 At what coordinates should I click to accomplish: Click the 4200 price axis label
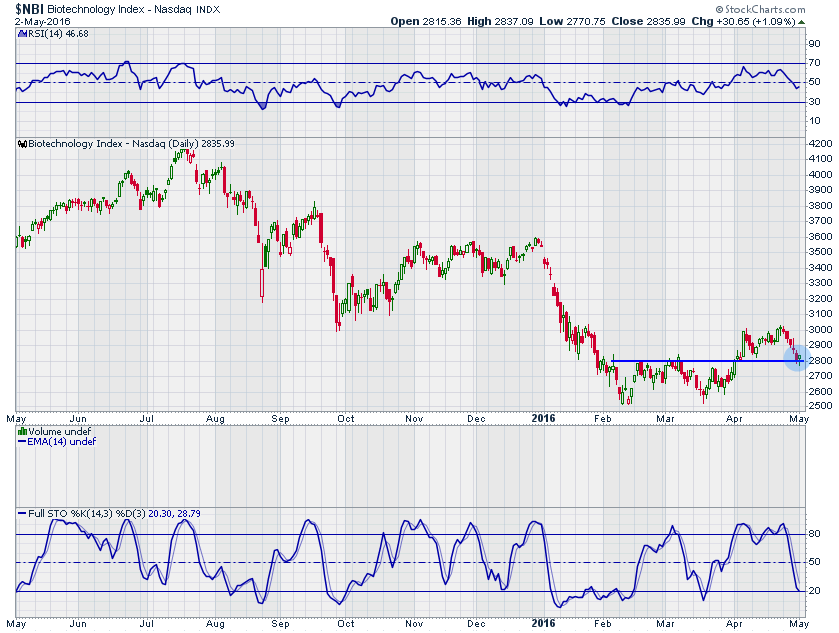820,144
